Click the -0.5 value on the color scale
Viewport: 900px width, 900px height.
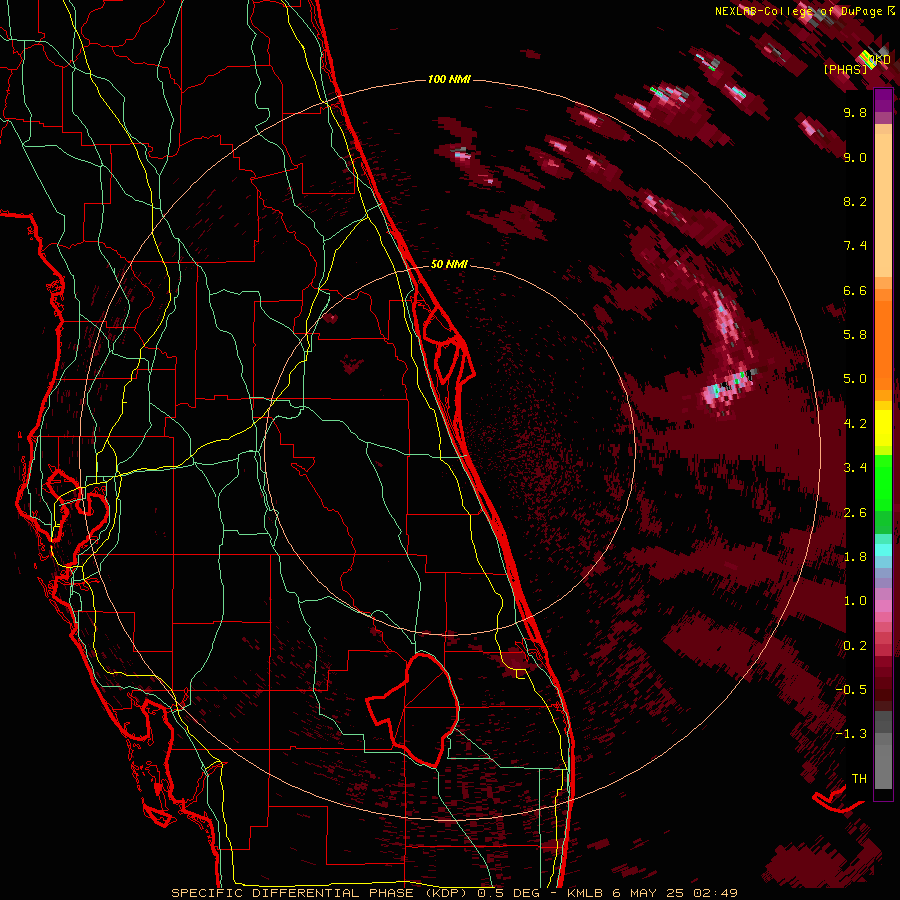[x=851, y=690]
